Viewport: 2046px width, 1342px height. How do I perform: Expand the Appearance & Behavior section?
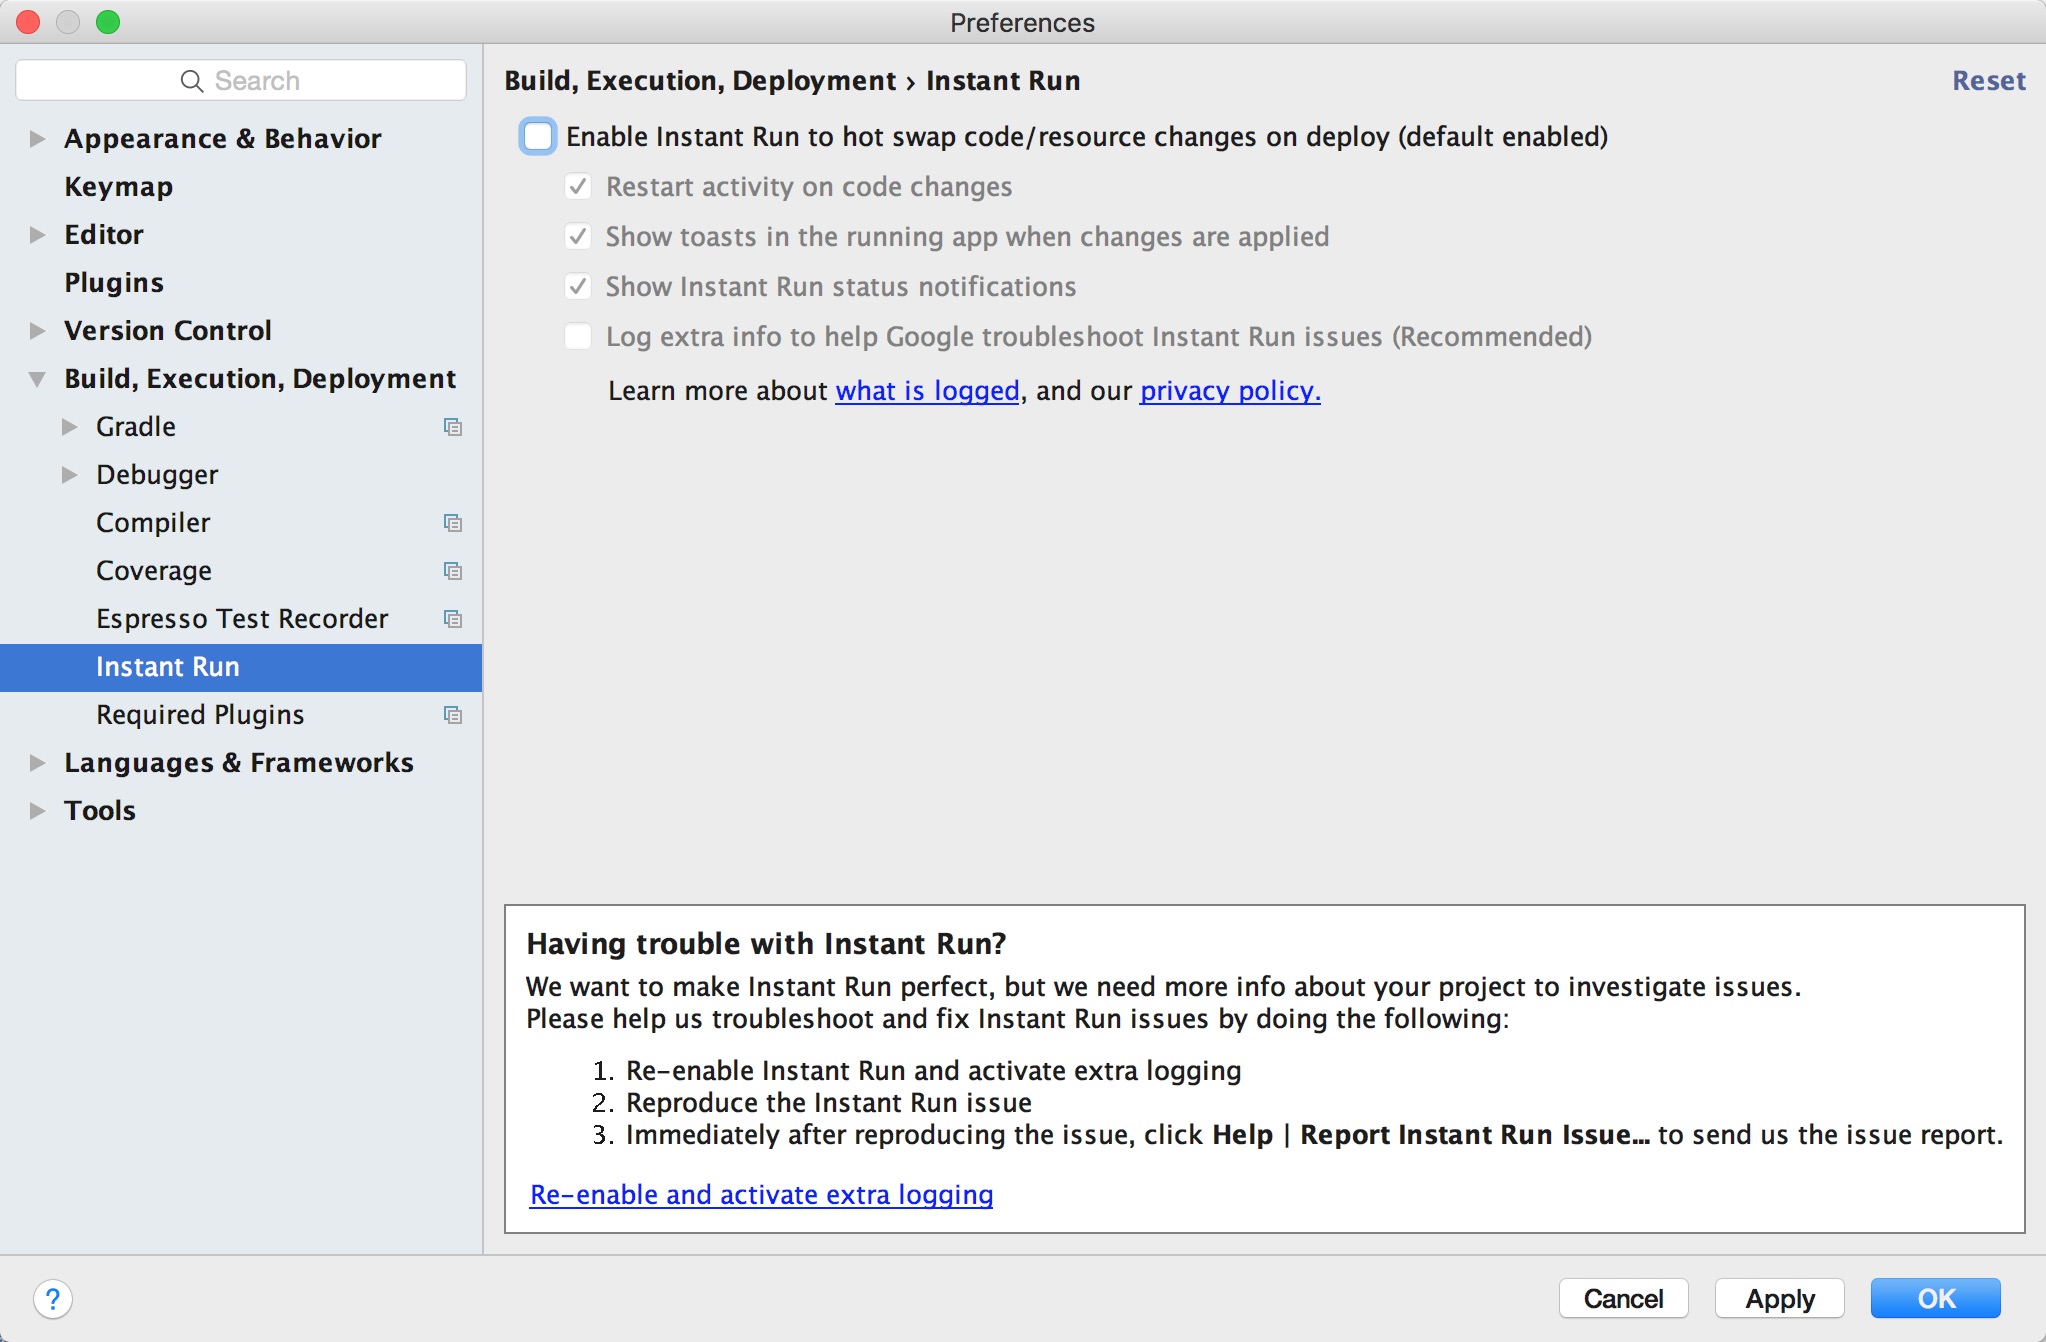click(x=38, y=139)
